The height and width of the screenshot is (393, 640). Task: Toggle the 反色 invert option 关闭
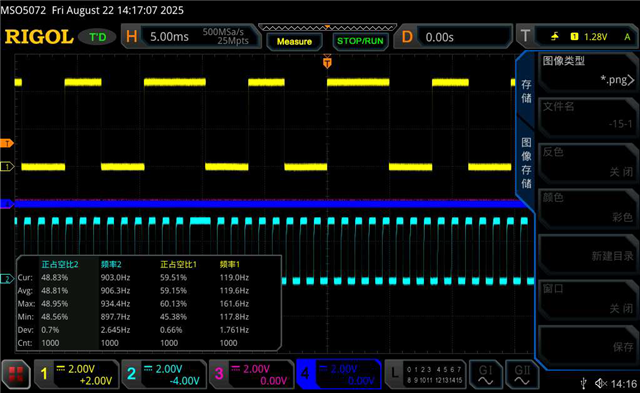[x=588, y=162]
